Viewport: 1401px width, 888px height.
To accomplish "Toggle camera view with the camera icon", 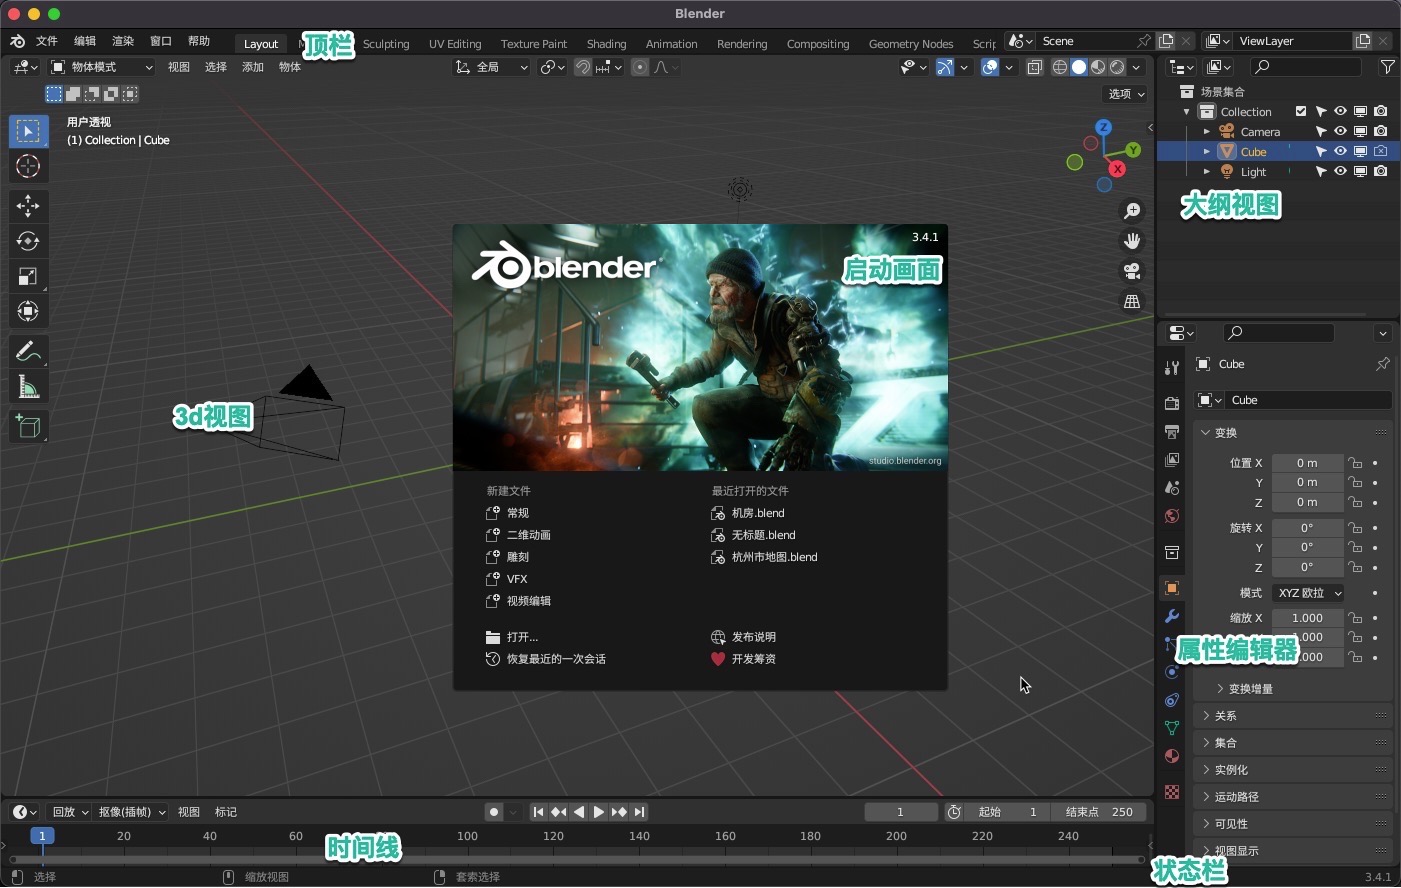I will click(1132, 271).
